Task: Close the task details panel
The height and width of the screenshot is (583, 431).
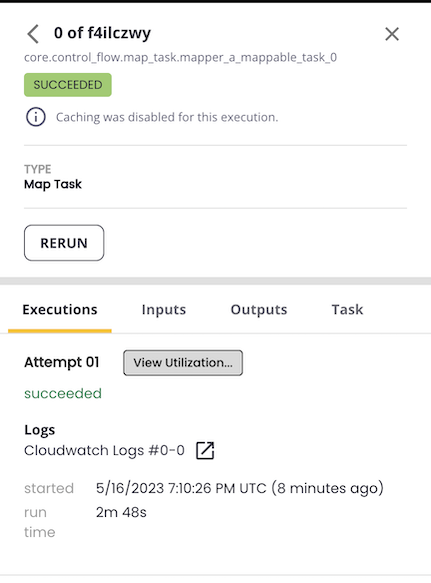Action: 392,34
